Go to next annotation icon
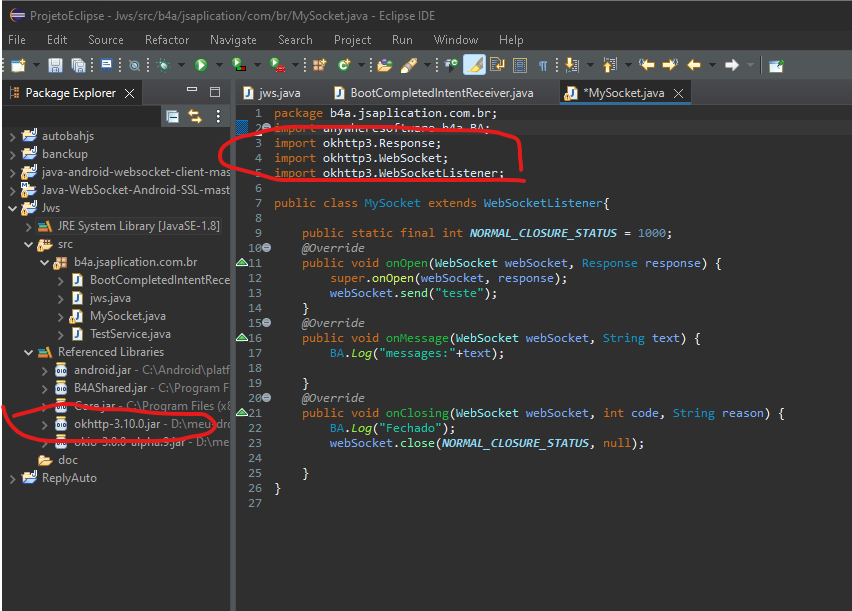 click(571, 66)
